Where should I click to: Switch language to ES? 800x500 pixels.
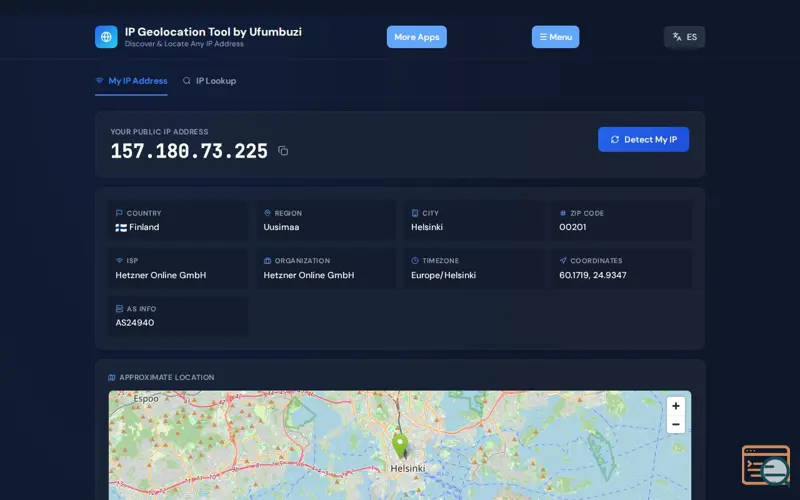684,37
